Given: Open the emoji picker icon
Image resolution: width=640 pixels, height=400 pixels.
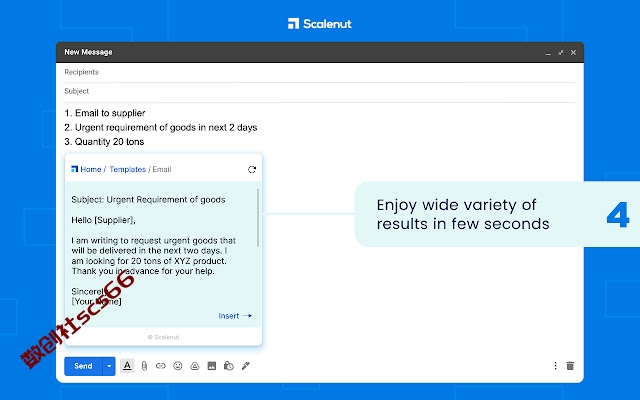Looking at the screenshot, I should click(178, 366).
